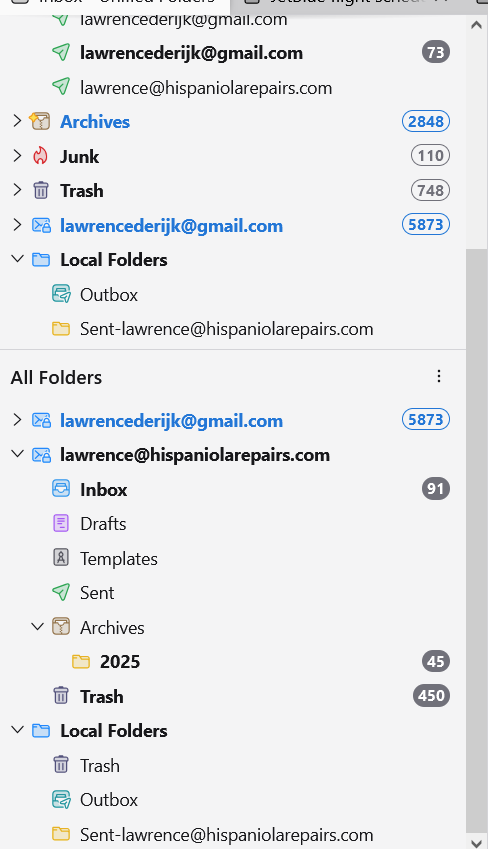Viewport: 488px width, 849px height.
Task: Click the folder pane scrollbar down arrow
Action: pyautogui.click(x=477, y=843)
